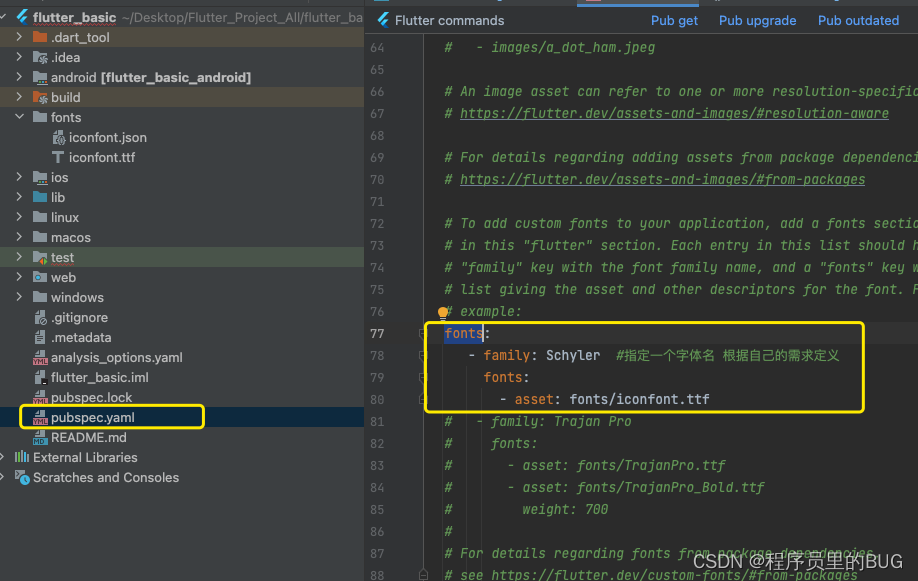Click the pubspec.yaml YML icon
The height and width of the screenshot is (581, 918).
[40, 418]
